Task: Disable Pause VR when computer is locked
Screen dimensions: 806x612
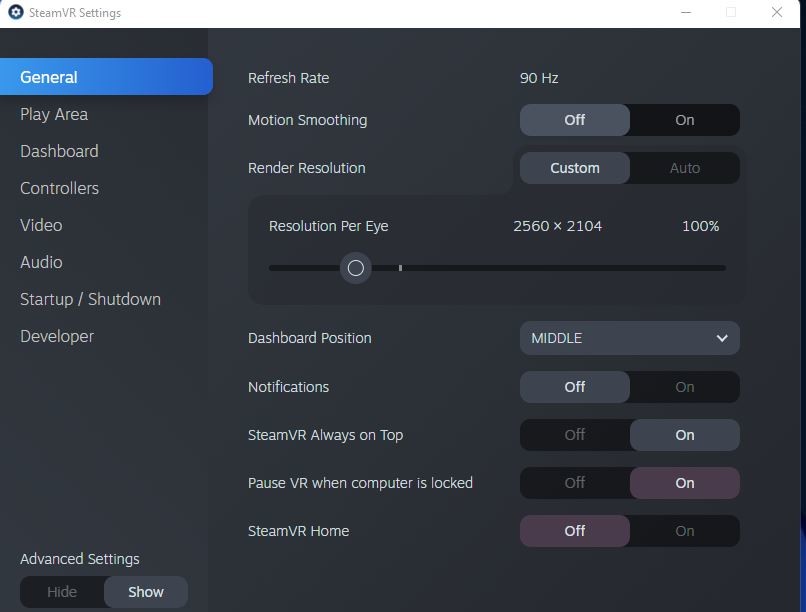Action: [x=575, y=483]
